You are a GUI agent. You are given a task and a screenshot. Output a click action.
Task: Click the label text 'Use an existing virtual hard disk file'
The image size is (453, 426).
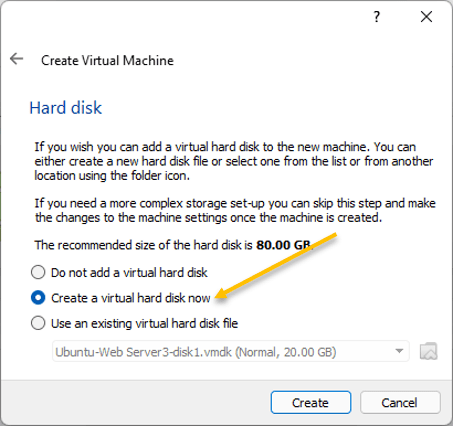tap(144, 323)
